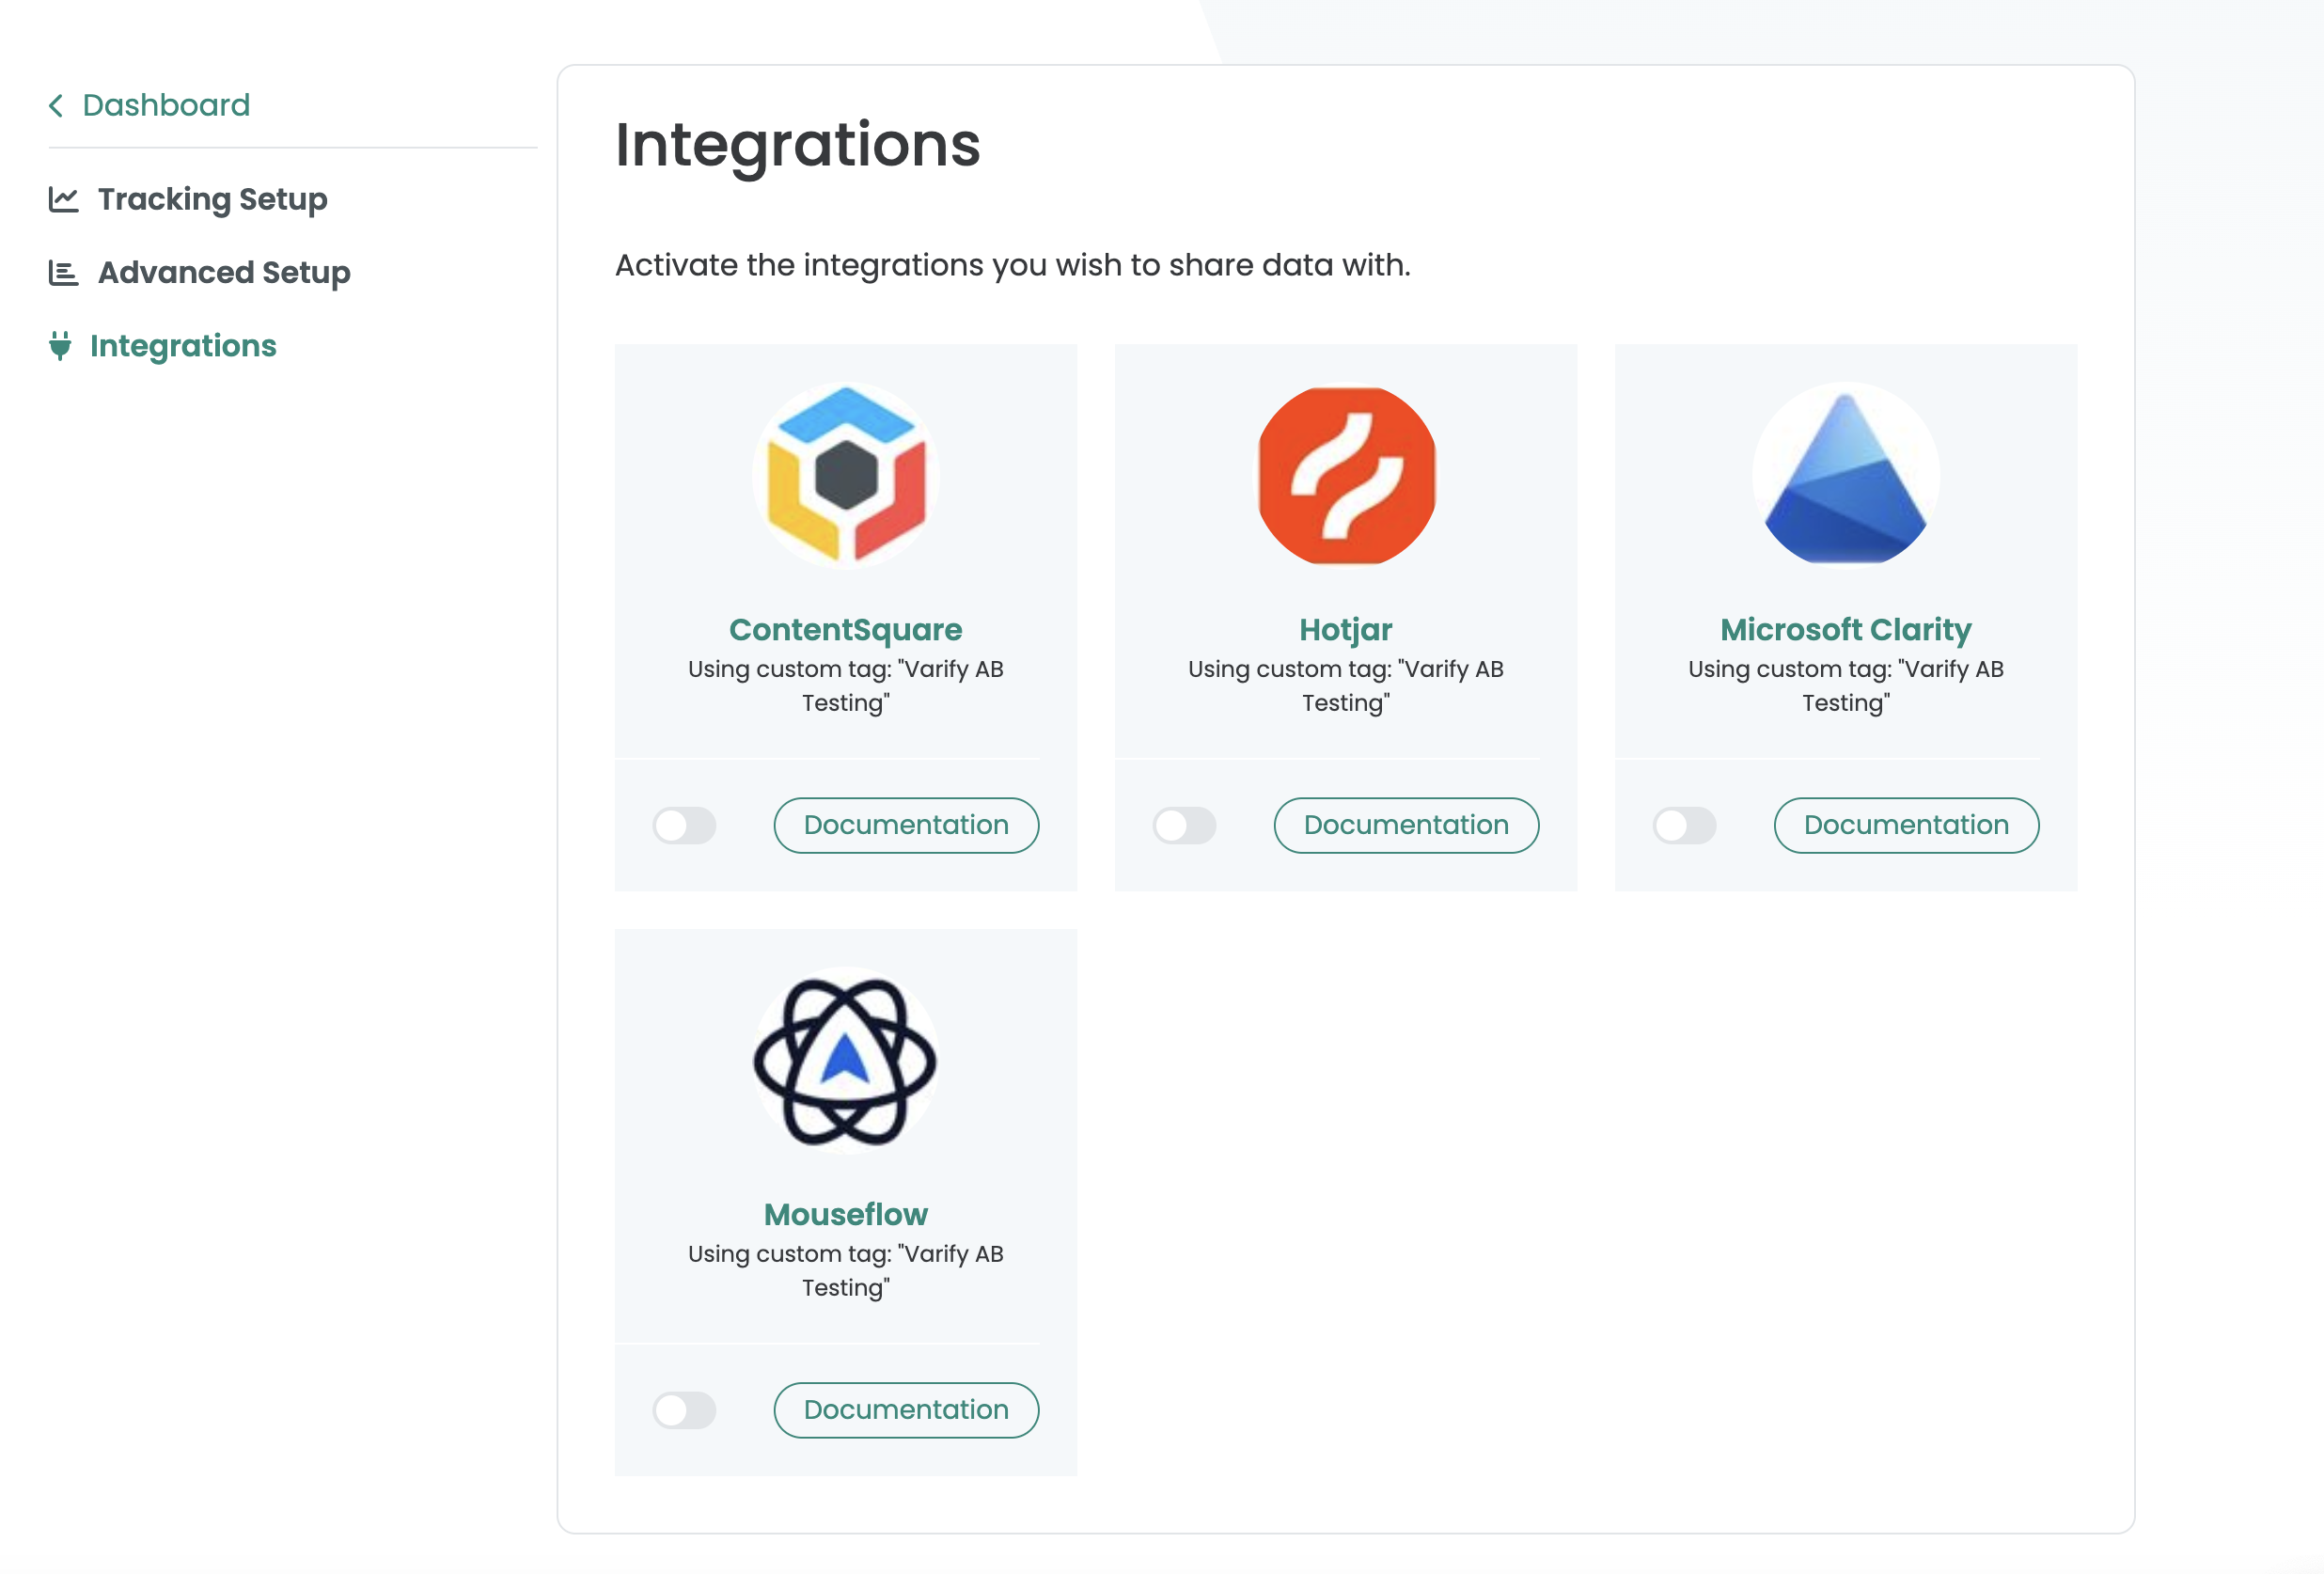The height and width of the screenshot is (1574, 2324).
Task: Switch on the Mouseflow integration toggle
Action: click(684, 1410)
